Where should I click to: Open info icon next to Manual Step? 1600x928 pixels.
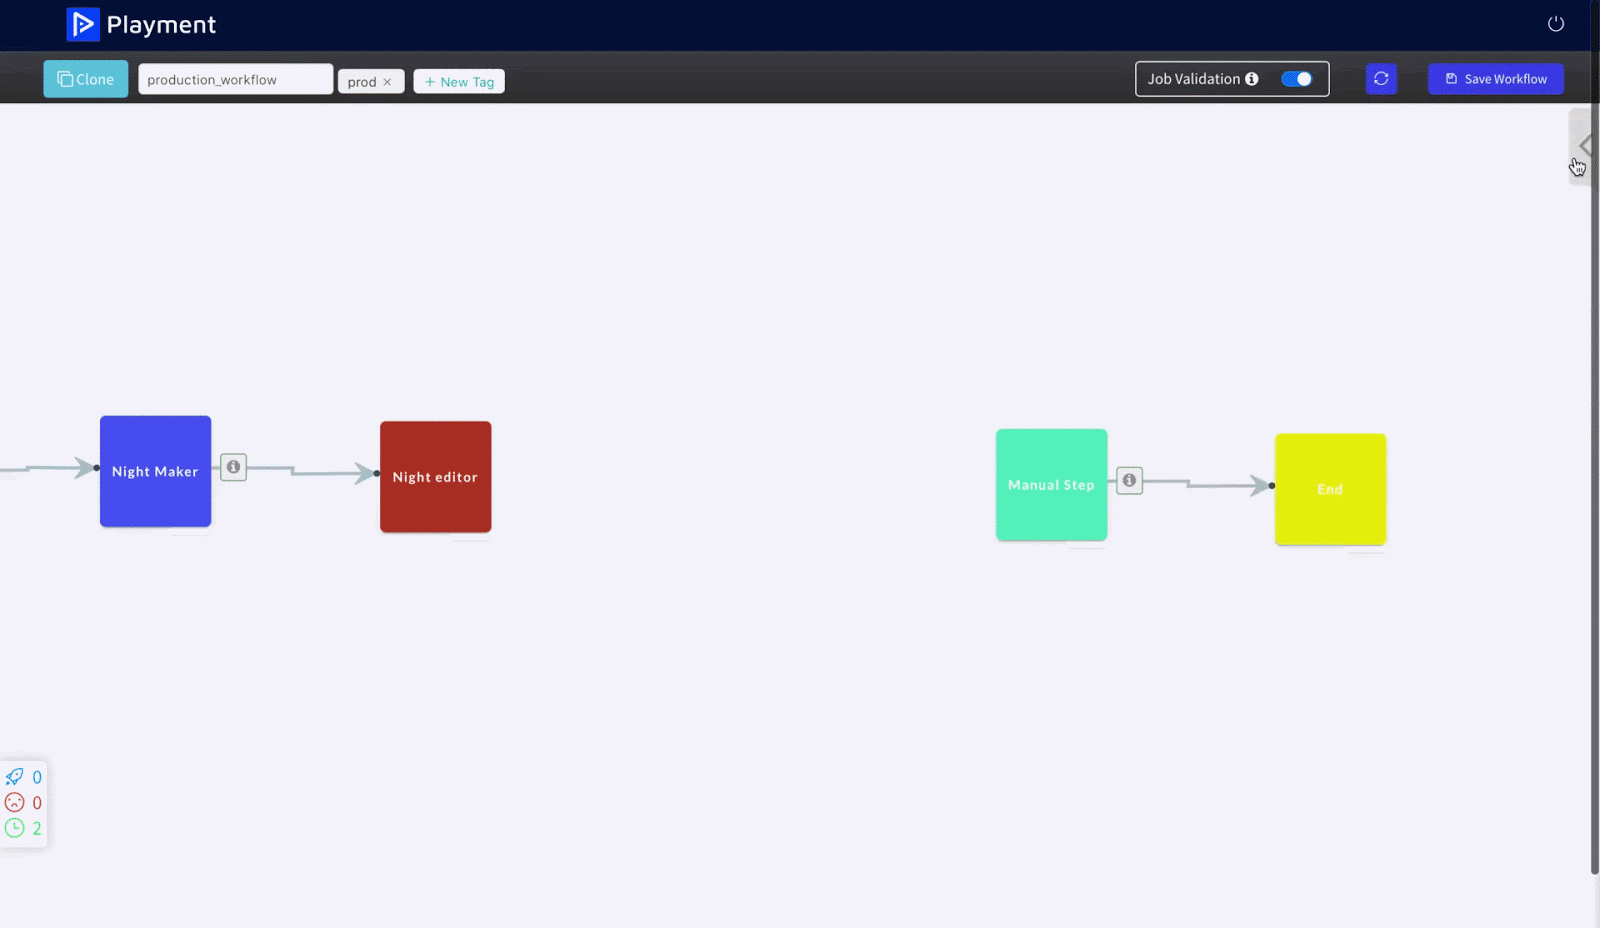[1129, 481]
